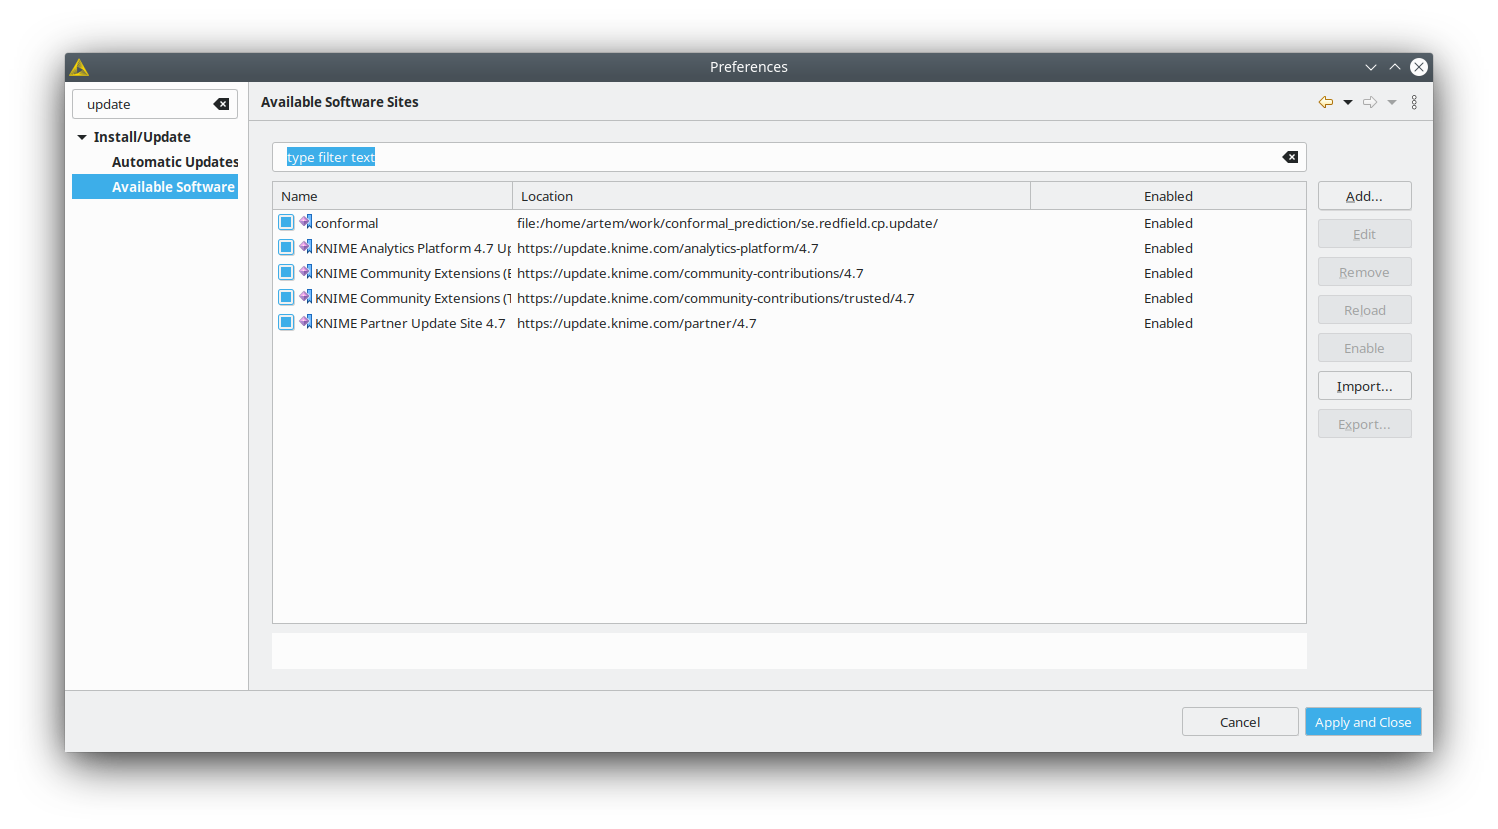Sort by the Location column header
The height and width of the screenshot is (829, 1498).
(771, 196)
